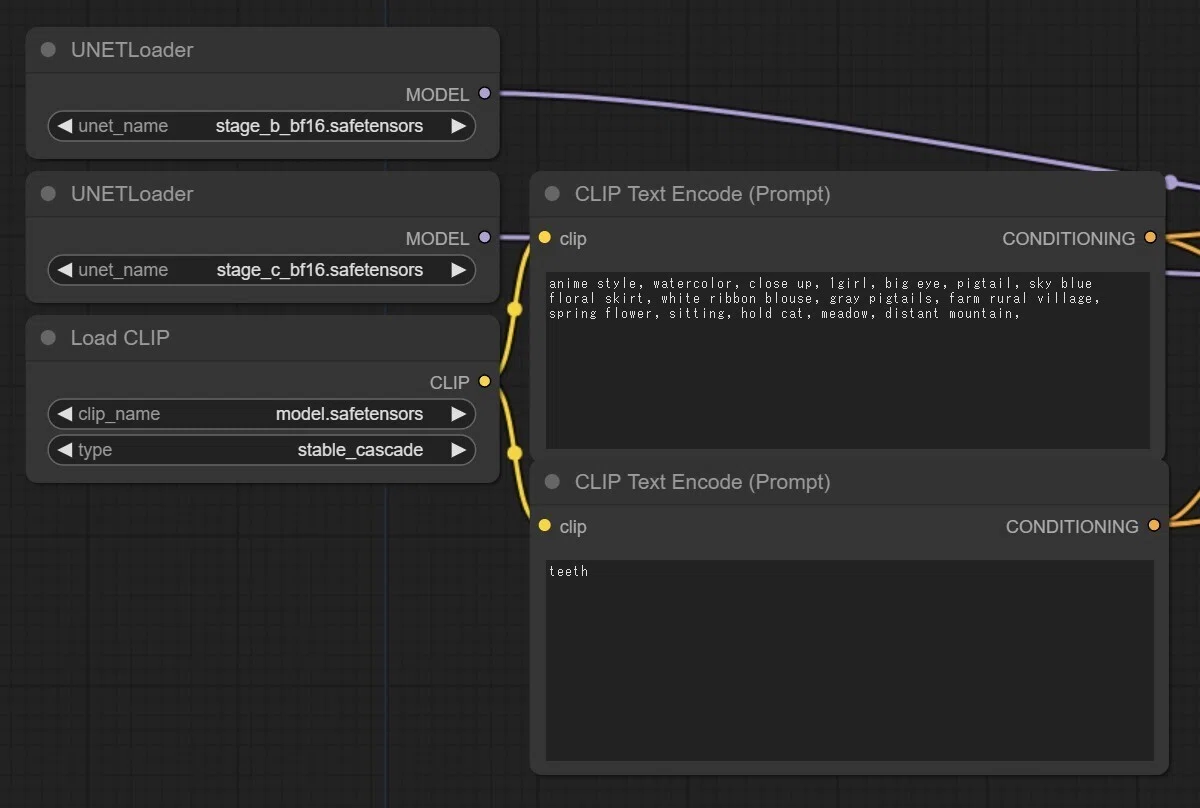Click the clip input label on anime prompt node

573,239
